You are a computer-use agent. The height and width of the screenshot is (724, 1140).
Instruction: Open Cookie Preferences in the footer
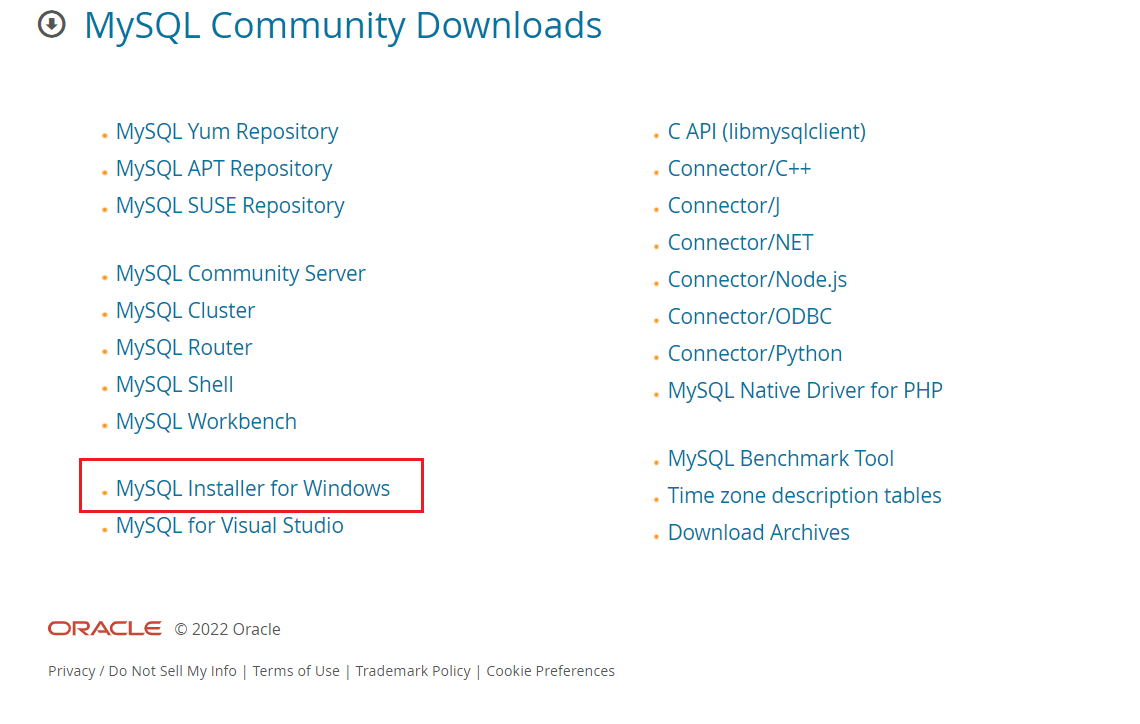pos(550,671)
